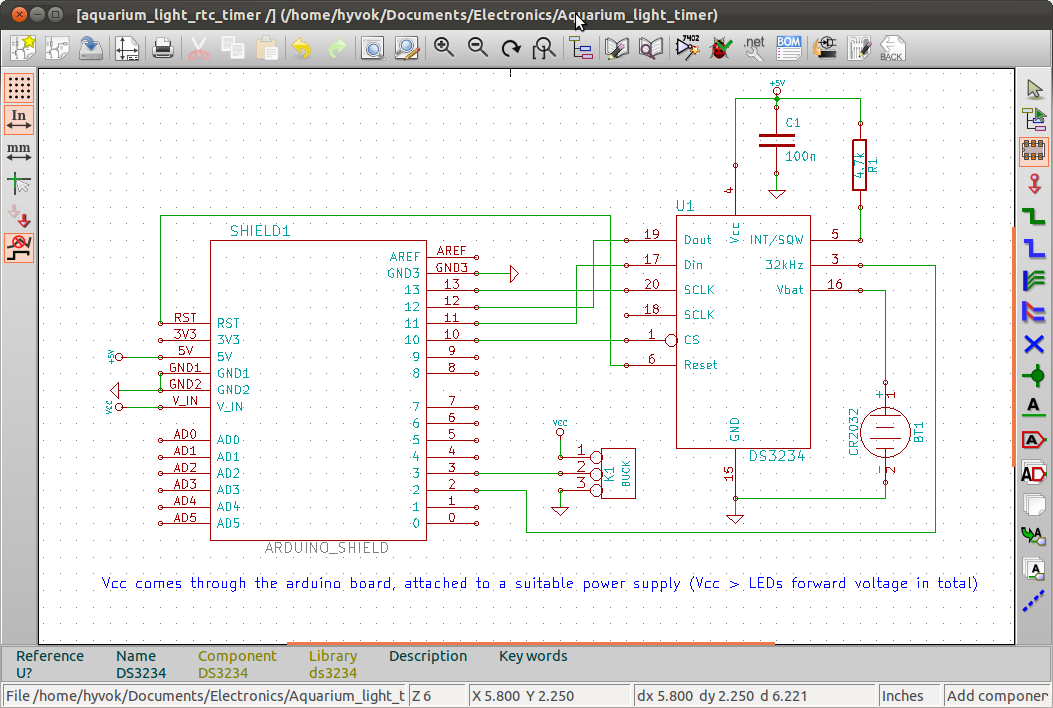The image size is (1053, 708).
Task: Zoom in on the schematic
Action: point(443,48)
